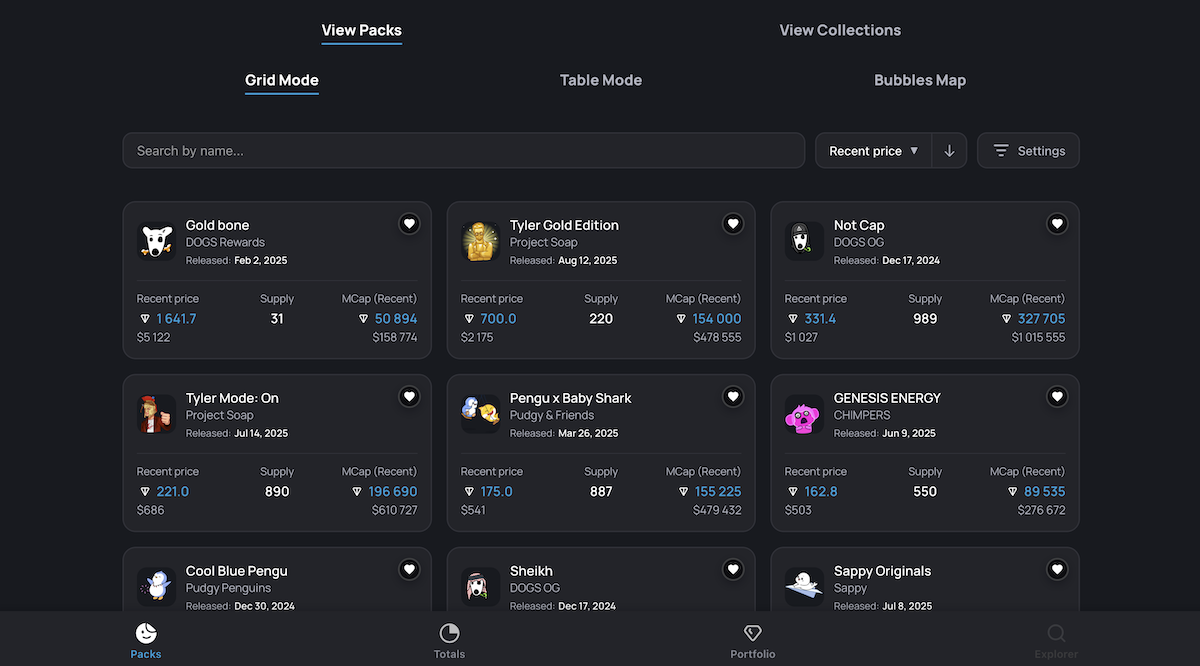
Task: Toggle heart on Tyler Gold Edition card
Action: click(733, 224)
